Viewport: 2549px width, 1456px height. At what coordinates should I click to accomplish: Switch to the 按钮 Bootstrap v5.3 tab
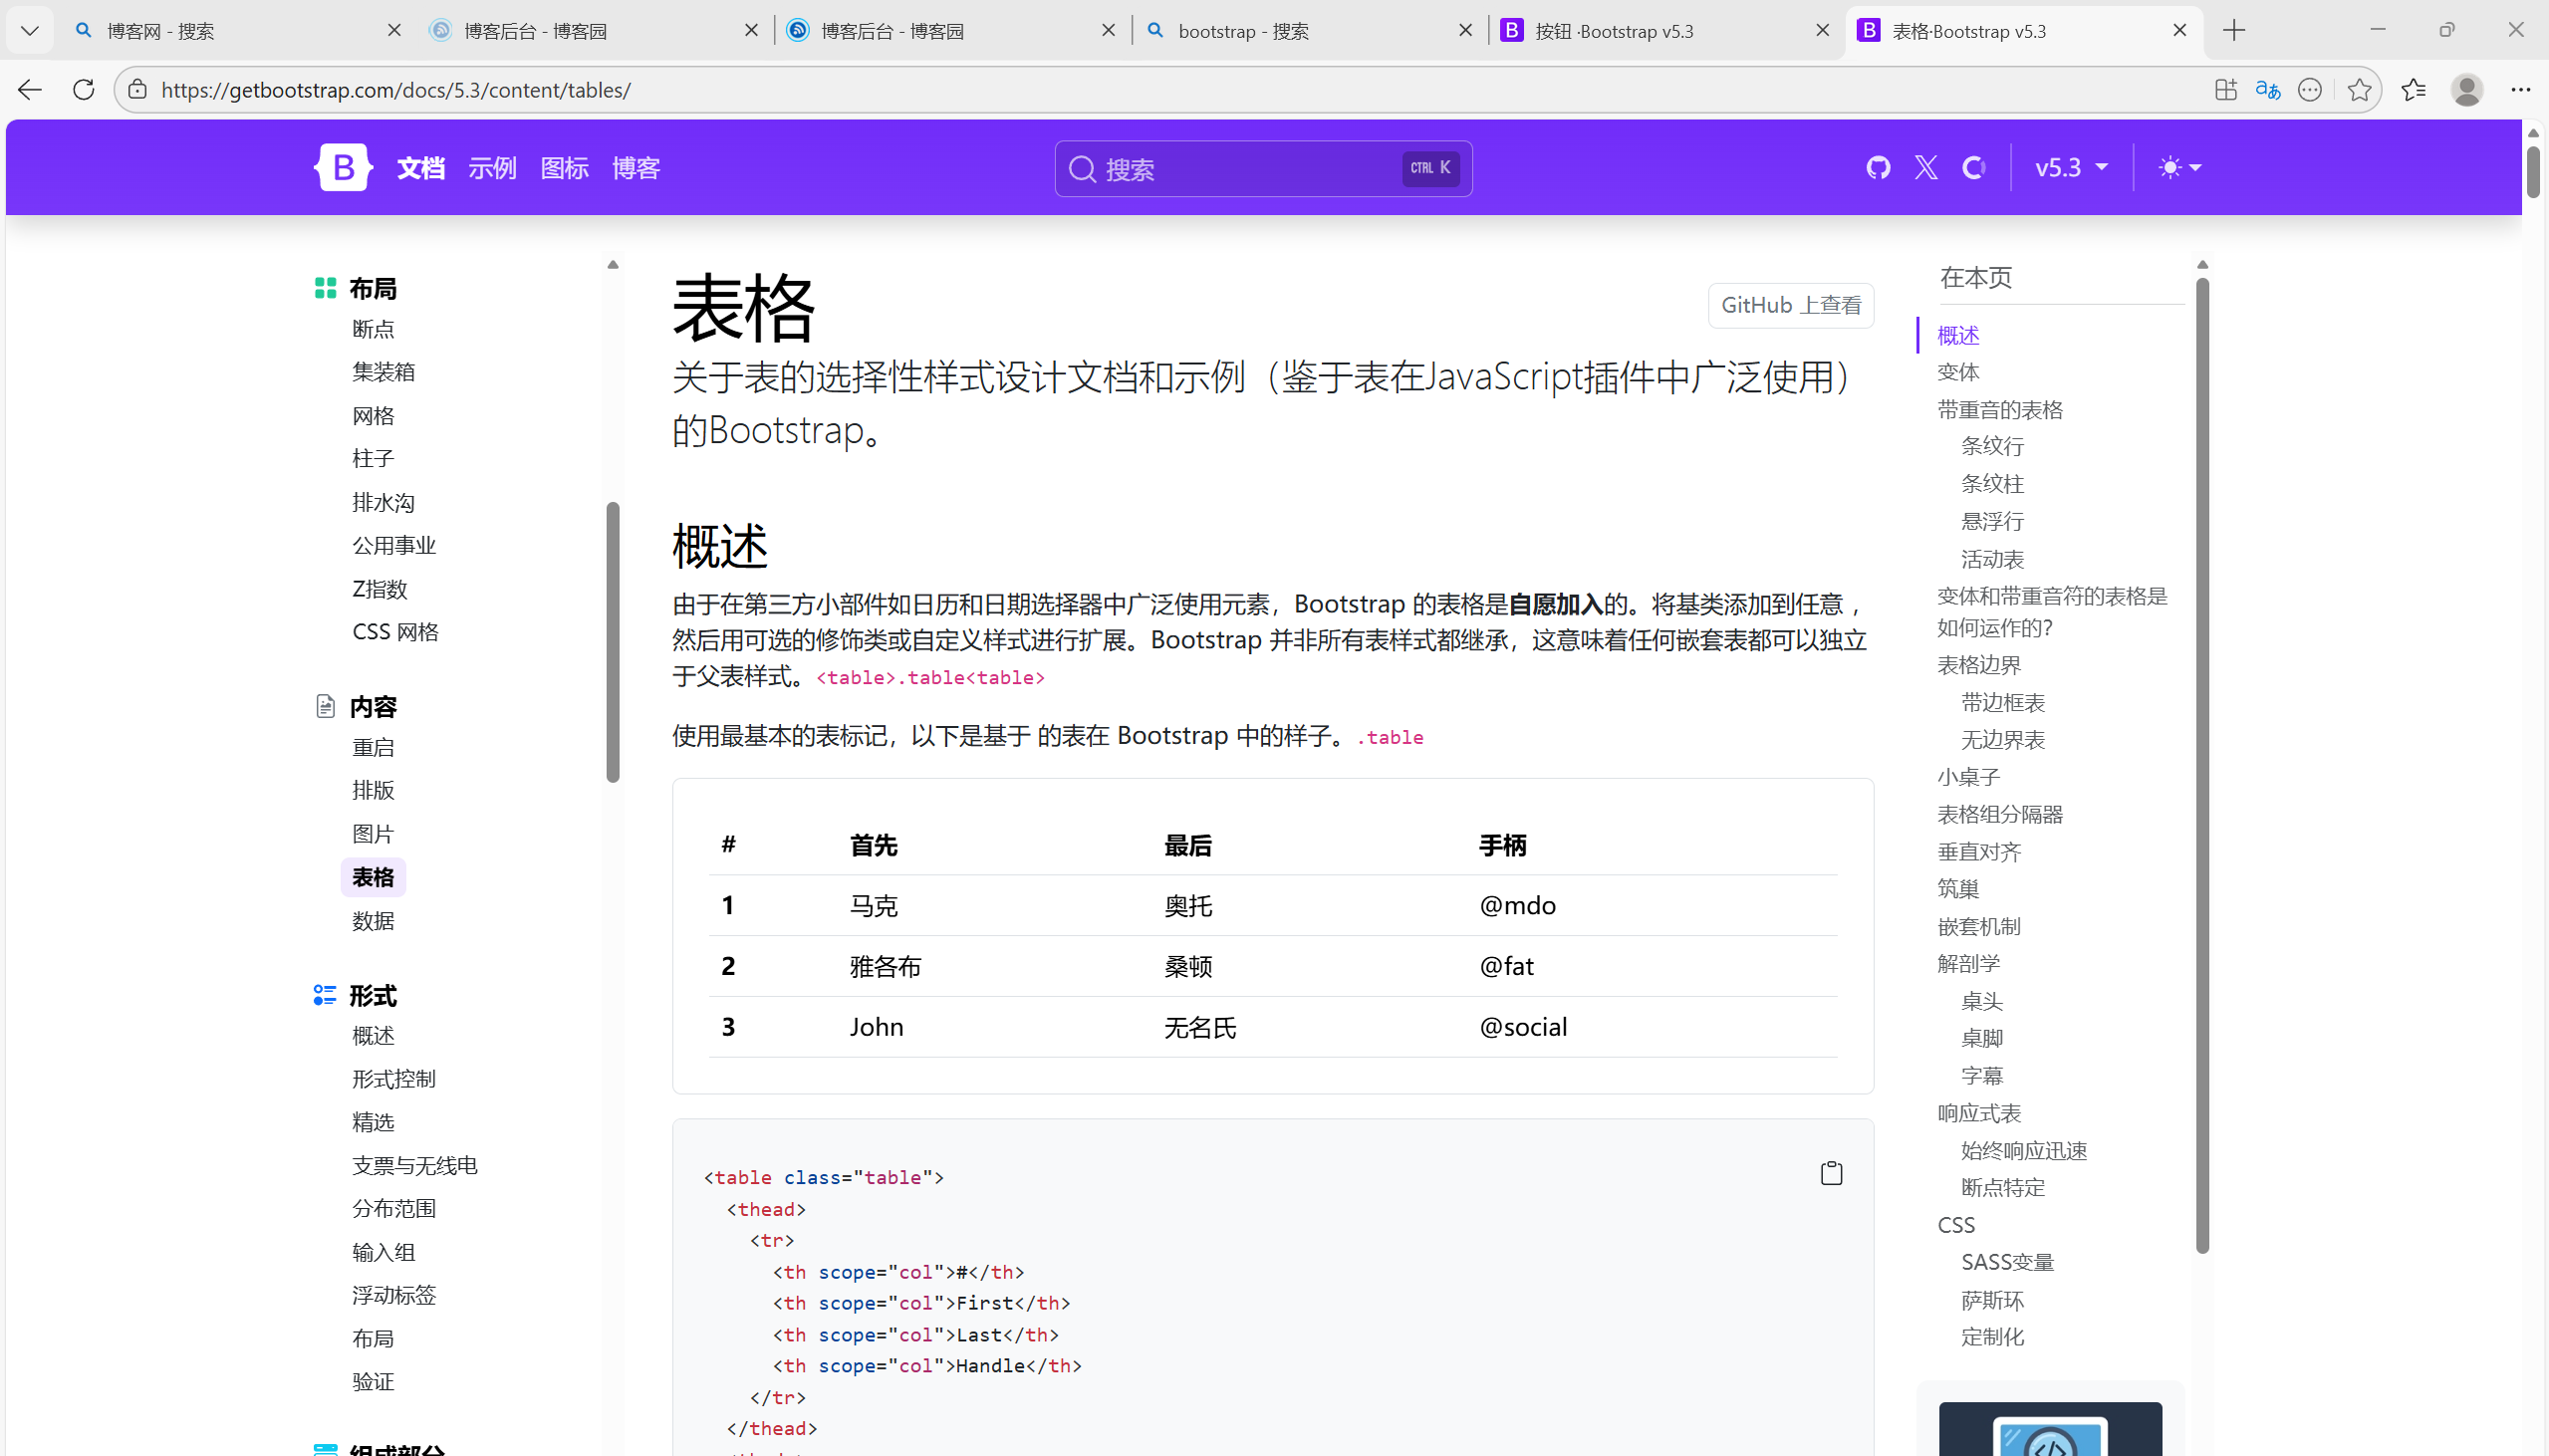click(x=1614, y=31)
